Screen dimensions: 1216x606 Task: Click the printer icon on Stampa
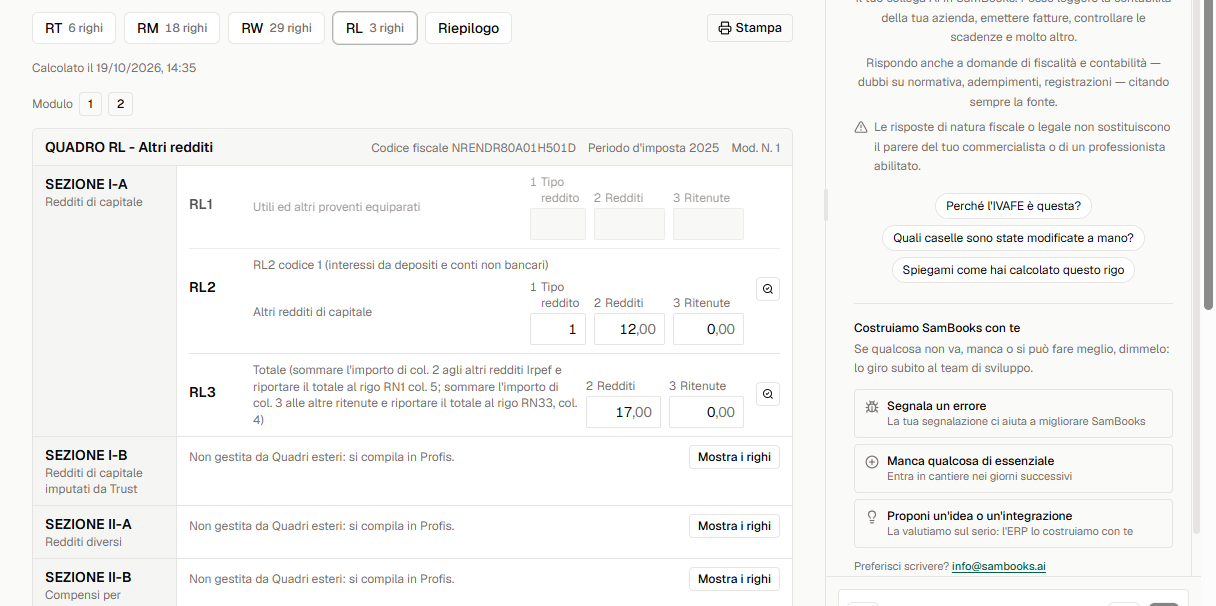pyautogui.click(x=725, y=28)
